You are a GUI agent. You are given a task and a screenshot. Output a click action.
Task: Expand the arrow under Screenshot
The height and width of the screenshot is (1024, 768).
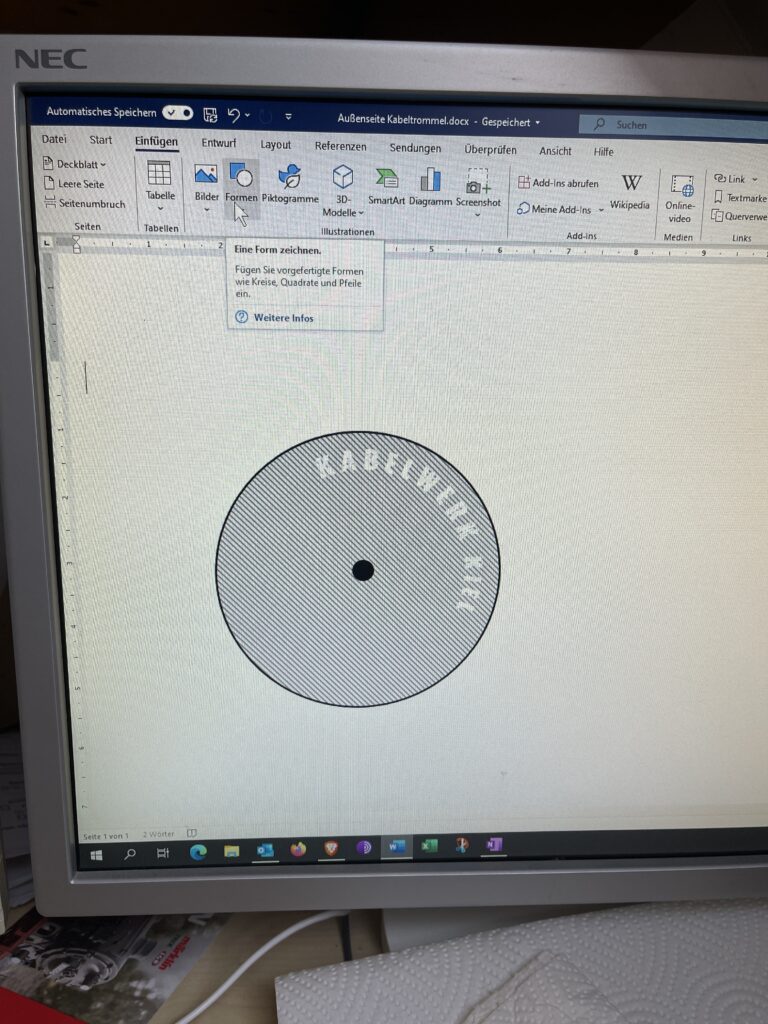(x=477, y=215)
